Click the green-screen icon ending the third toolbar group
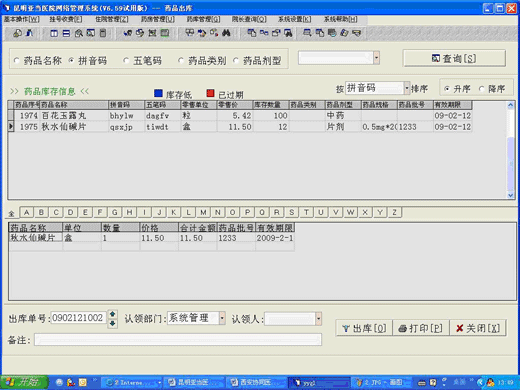 click(x=165, y=33)
